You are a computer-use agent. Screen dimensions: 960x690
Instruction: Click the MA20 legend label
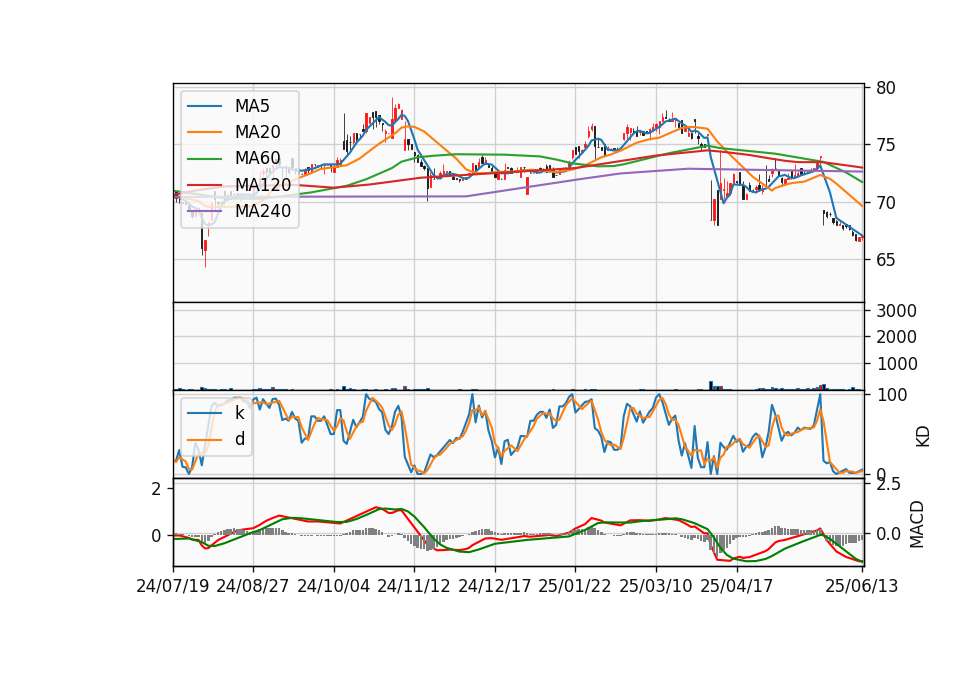257,132
